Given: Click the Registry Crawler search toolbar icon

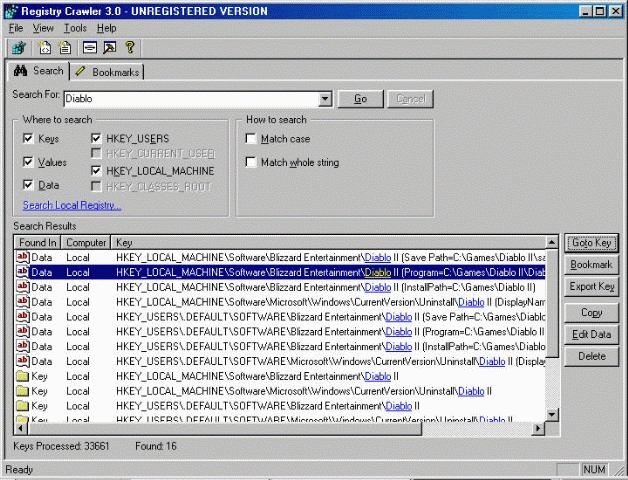Looking at the screenshot, I should (x=19, y=48).
